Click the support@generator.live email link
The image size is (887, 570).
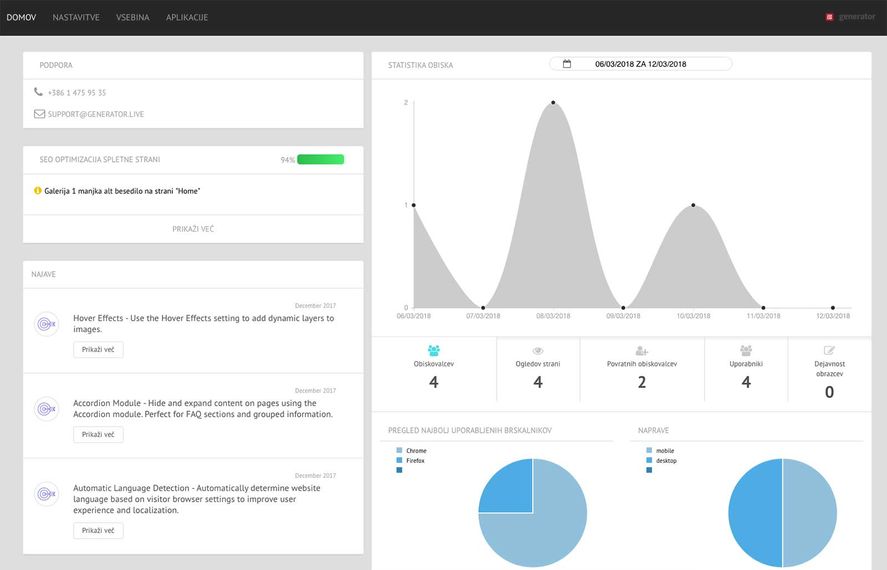pyautogui.click(x=96, y=114)
